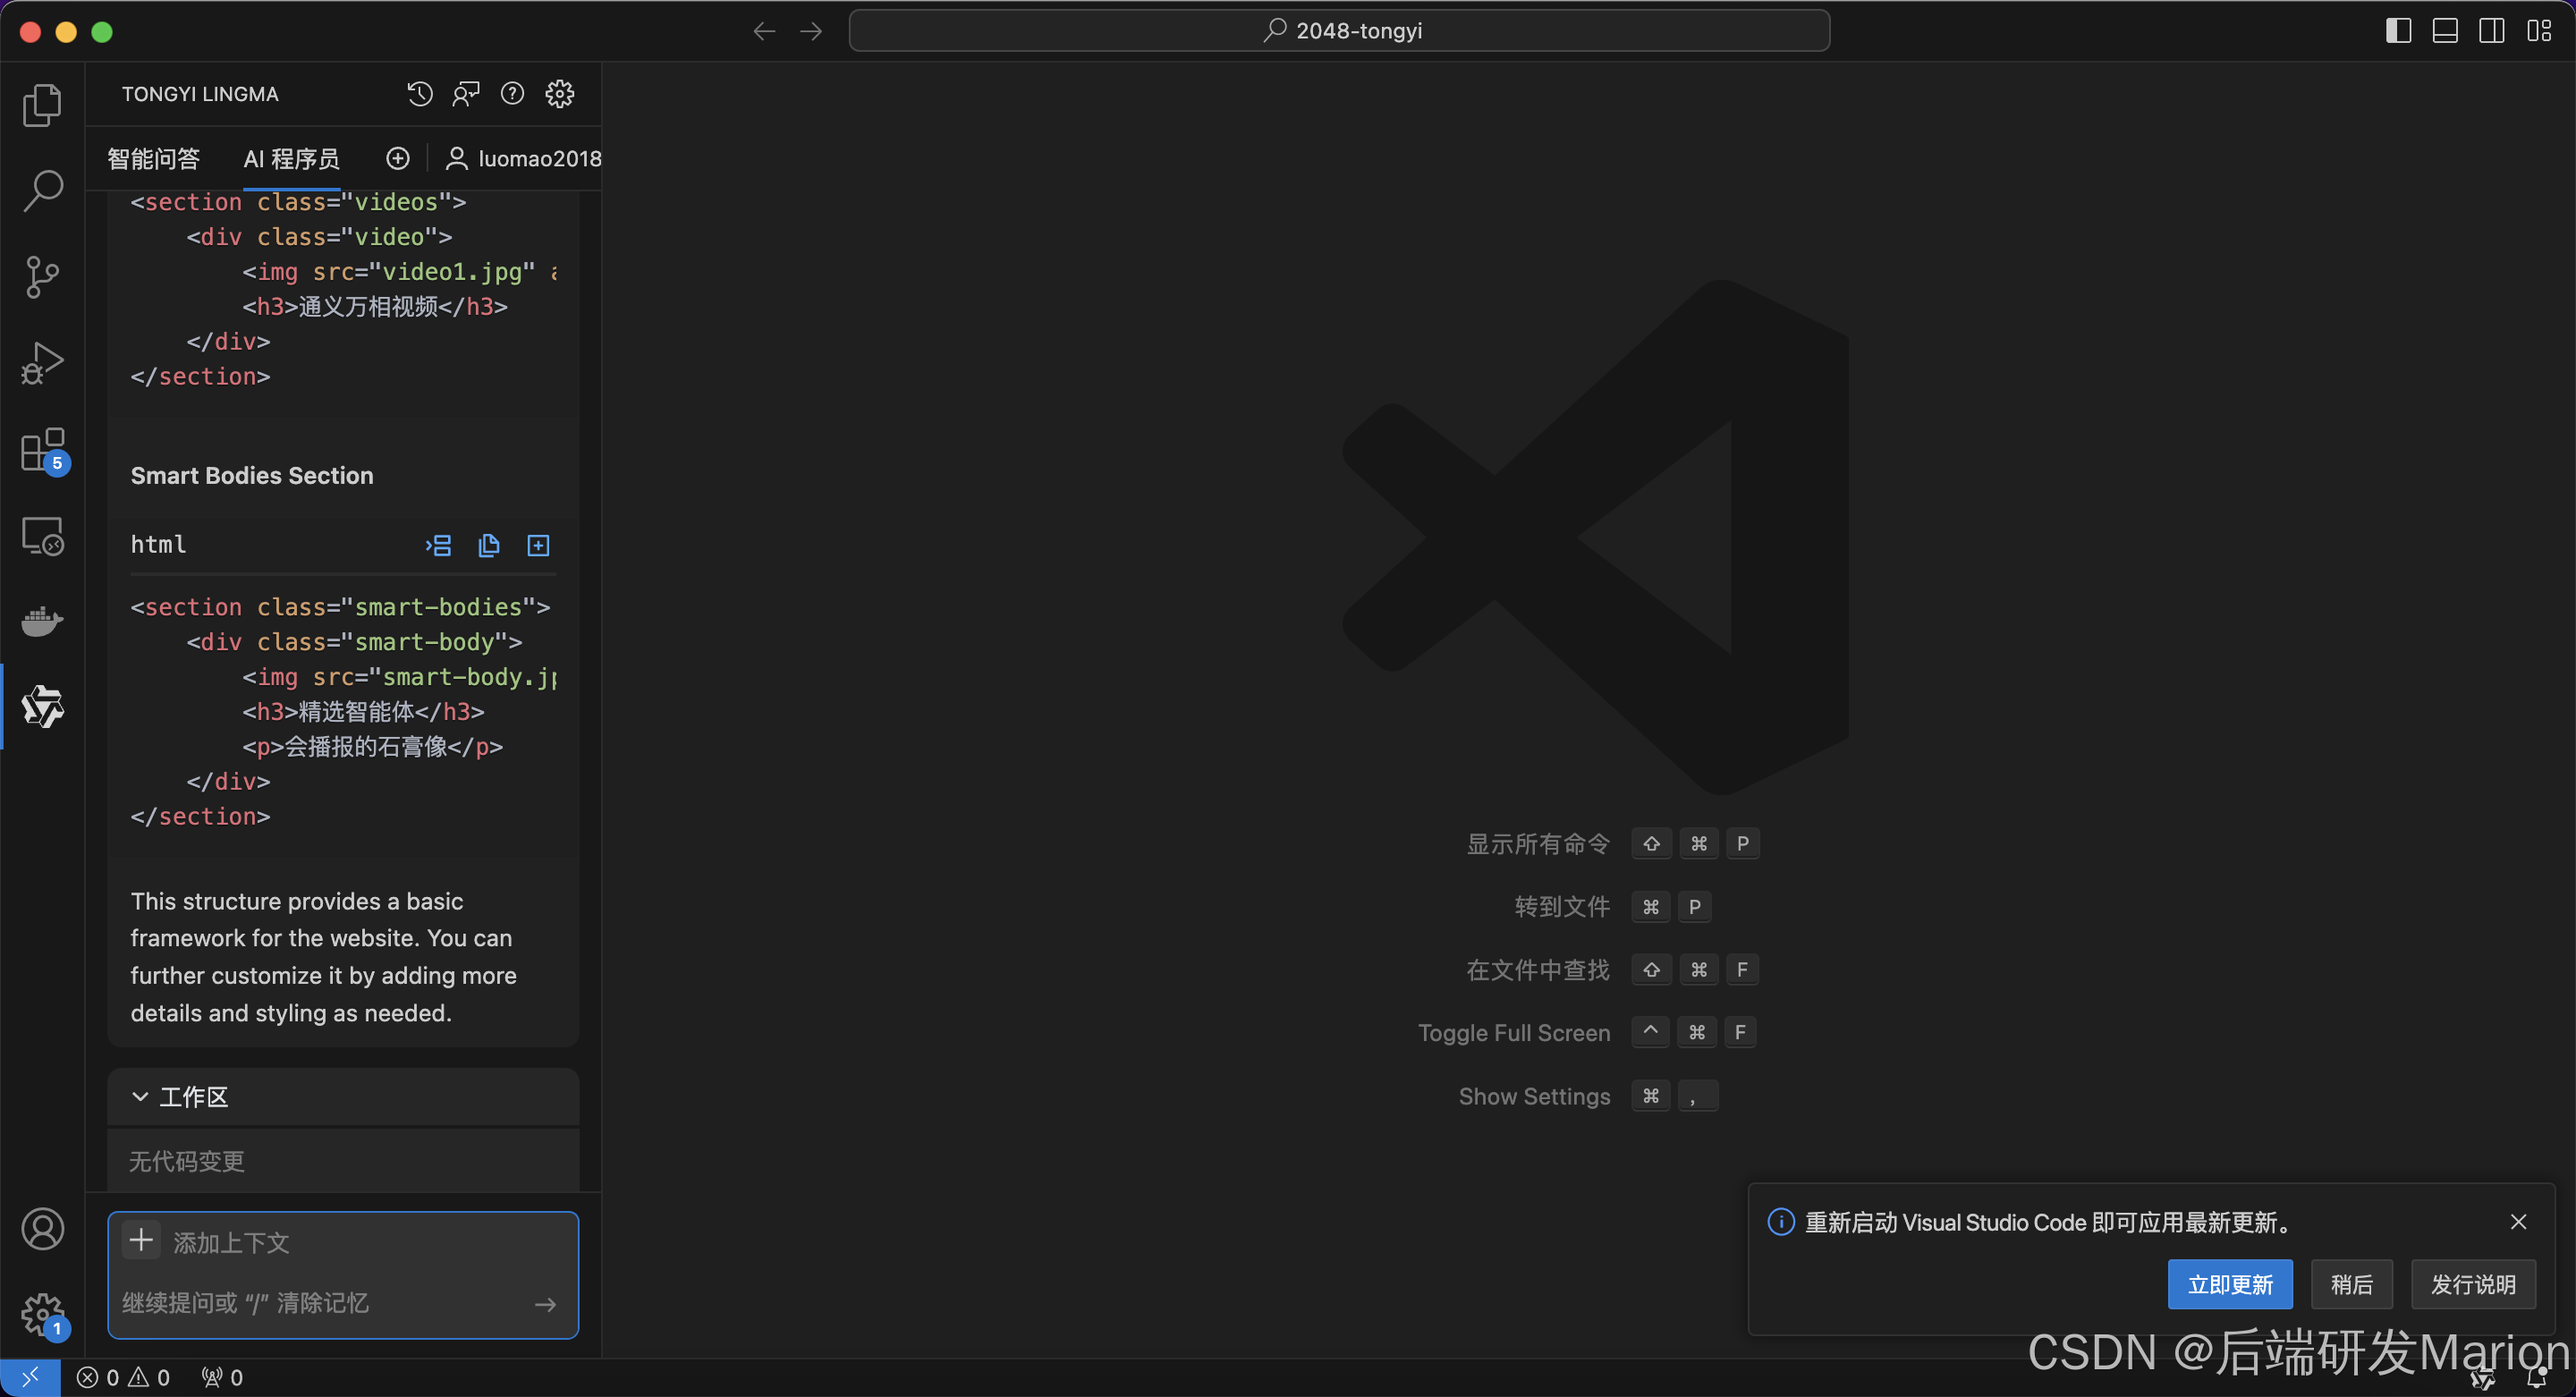Click the 立即更新 button
This screenshot has height=1397, width=2576.
click(x=2229, y=1284)
